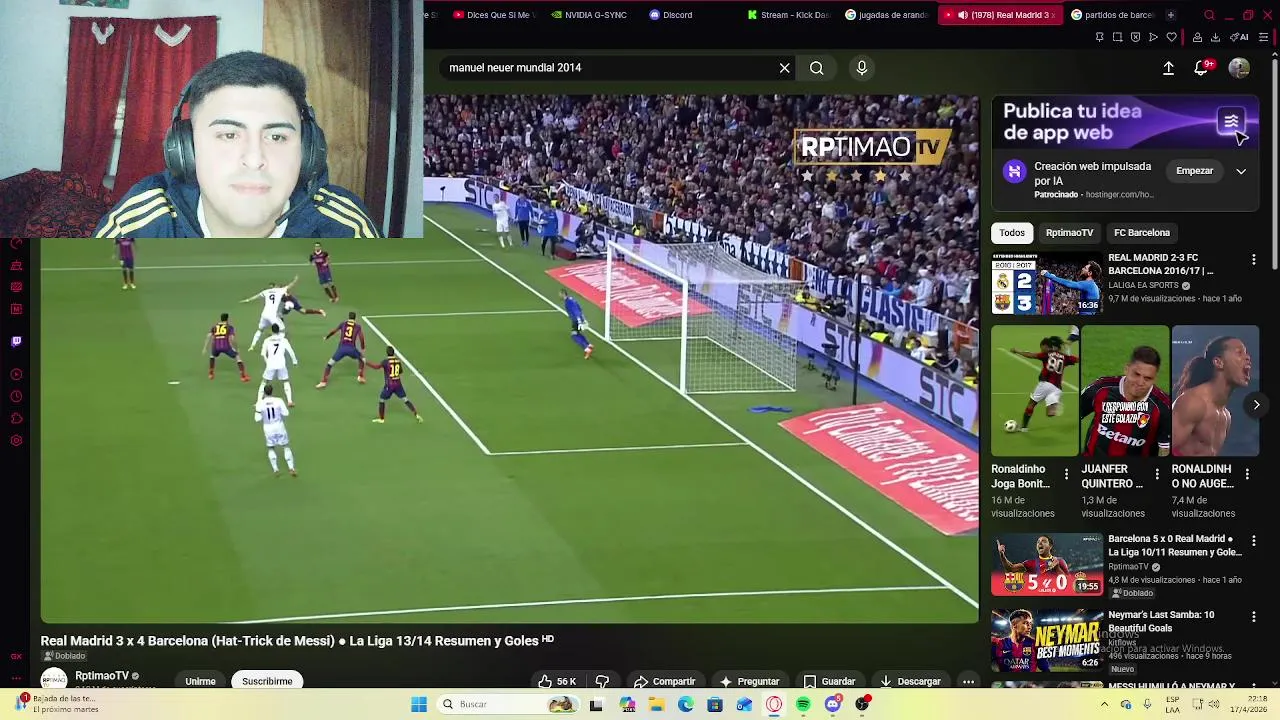The image size is (1280, 720).
Task: Open the RptimaoTV channel name link
Action: point(102,676)
